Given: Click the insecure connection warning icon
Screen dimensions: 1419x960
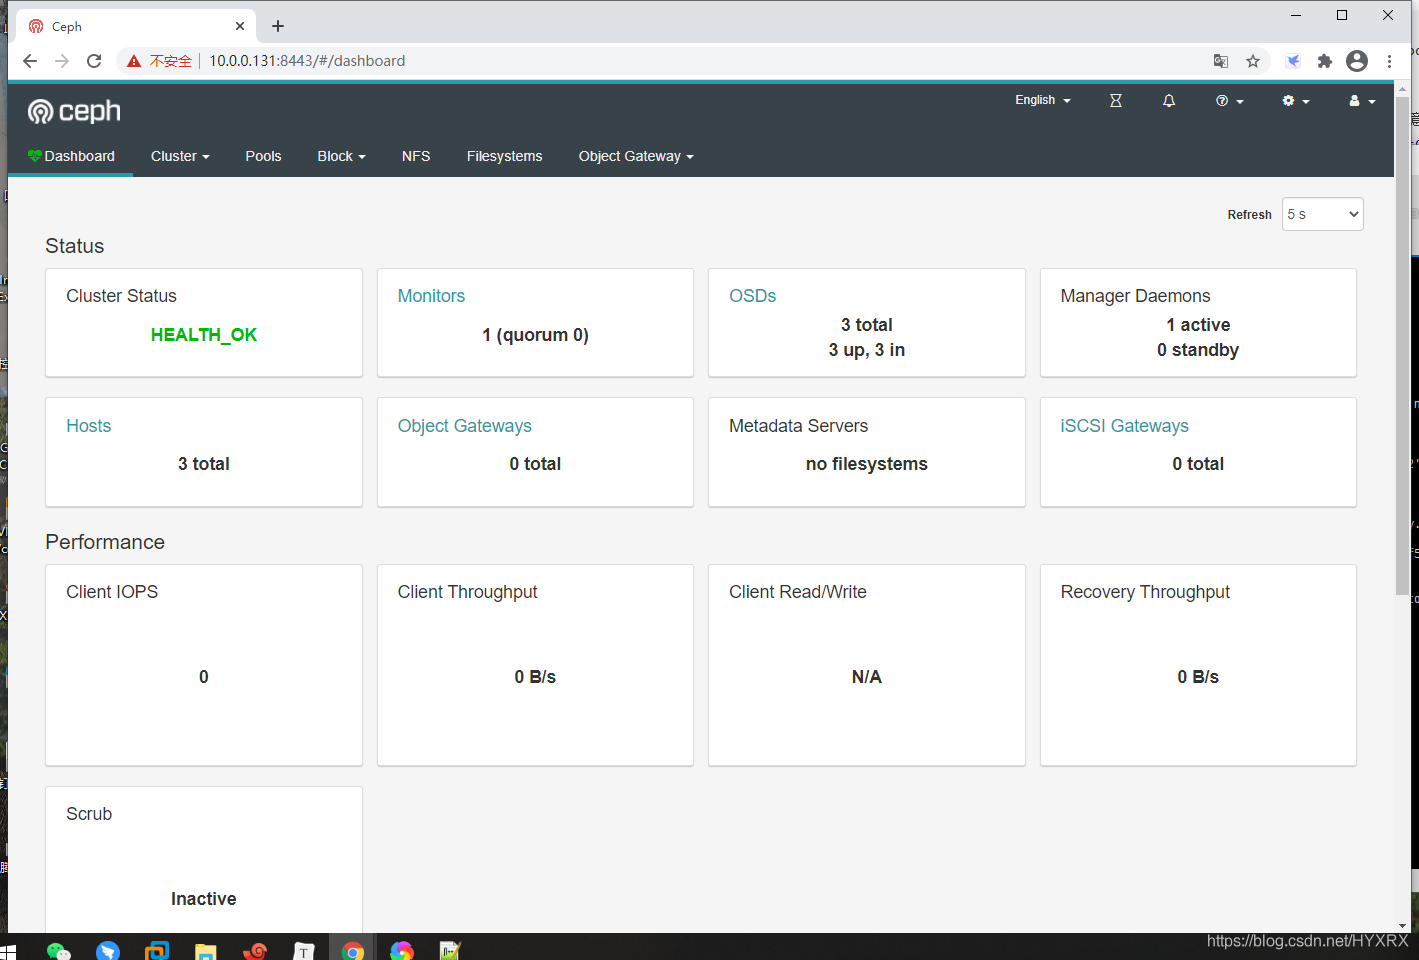Looking at the screenshot, I should [134, 61].
